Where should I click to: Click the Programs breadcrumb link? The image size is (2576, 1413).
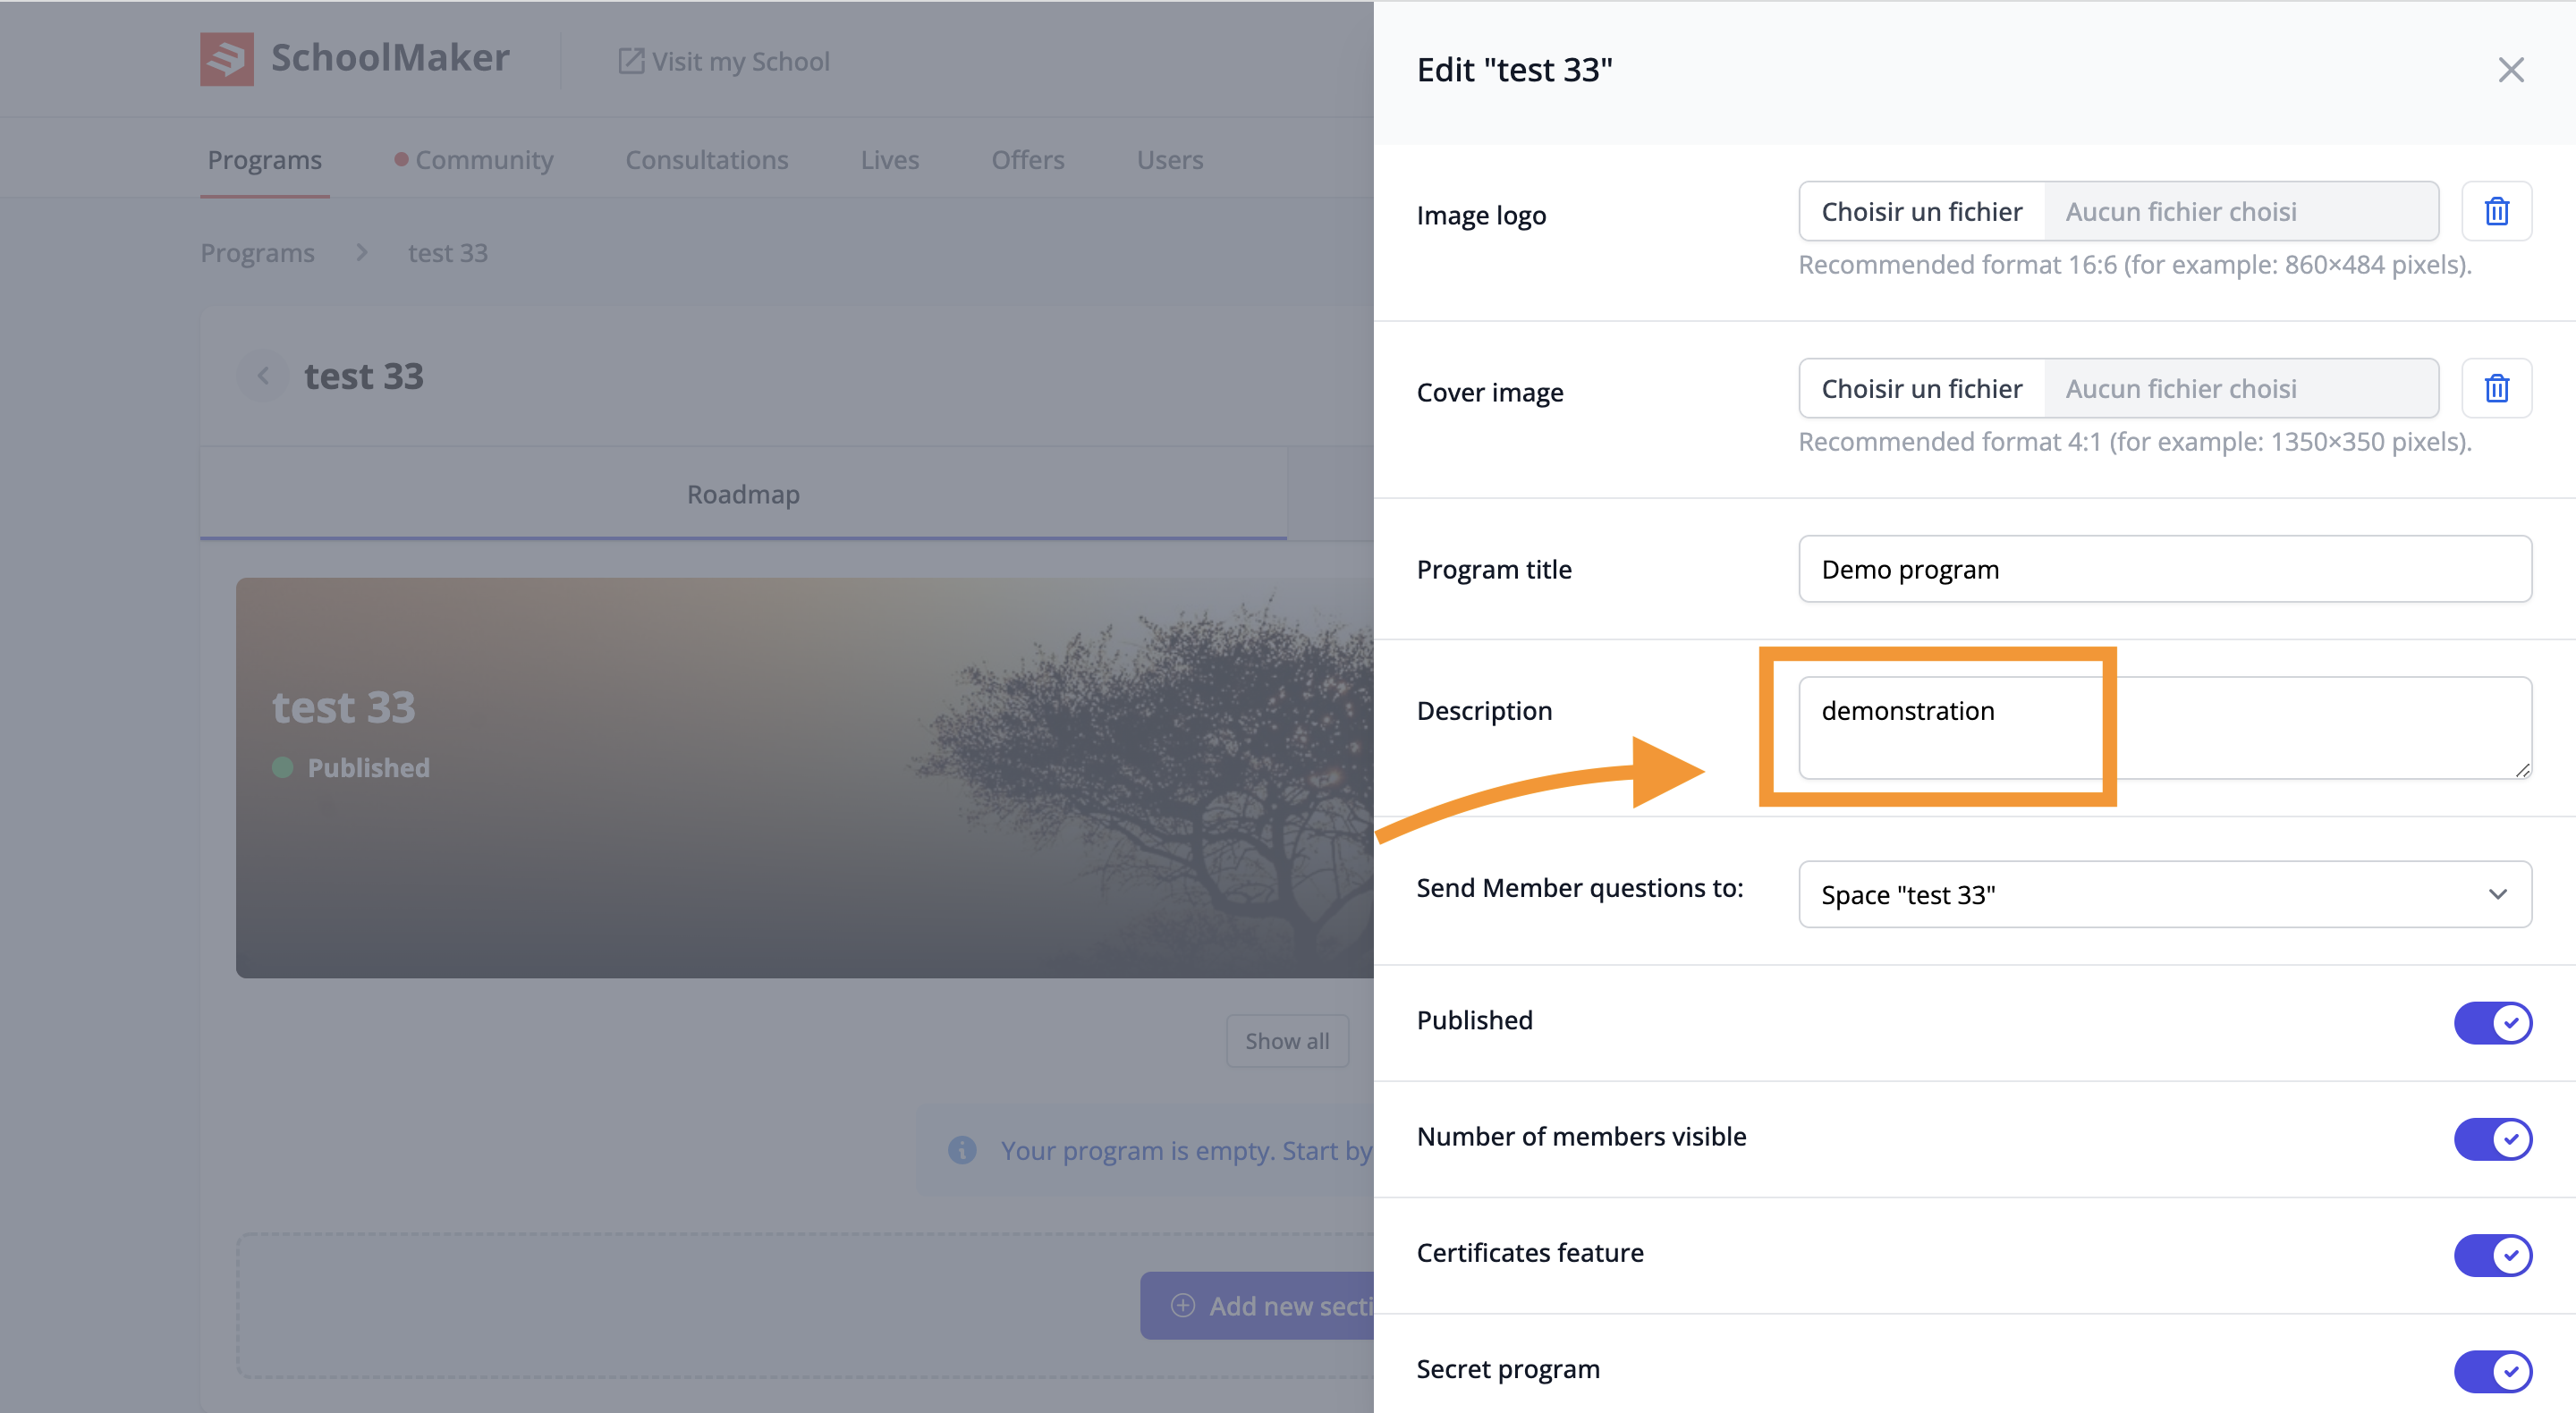click(258, 253)
